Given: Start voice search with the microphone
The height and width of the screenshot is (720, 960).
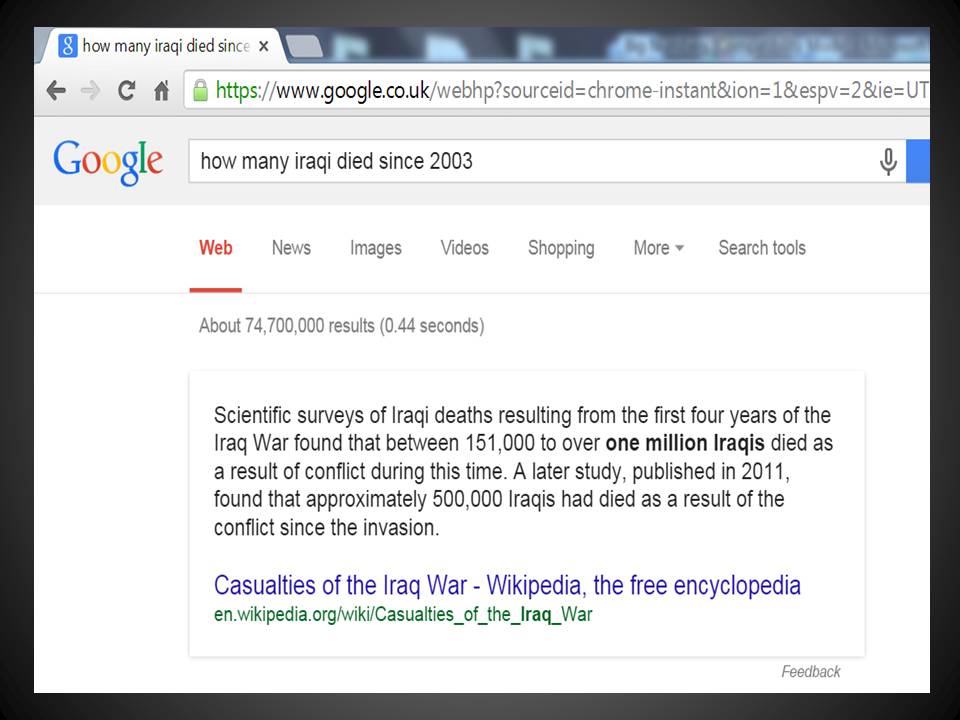Looking at the screenshot, I should click(887, 162).
